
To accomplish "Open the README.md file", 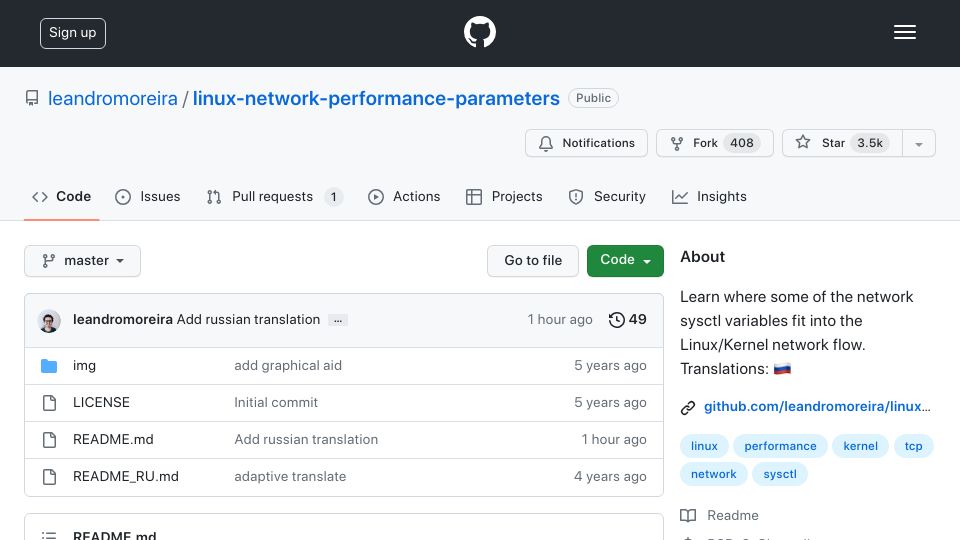I will pyautogui.click(x=113, y=440).
